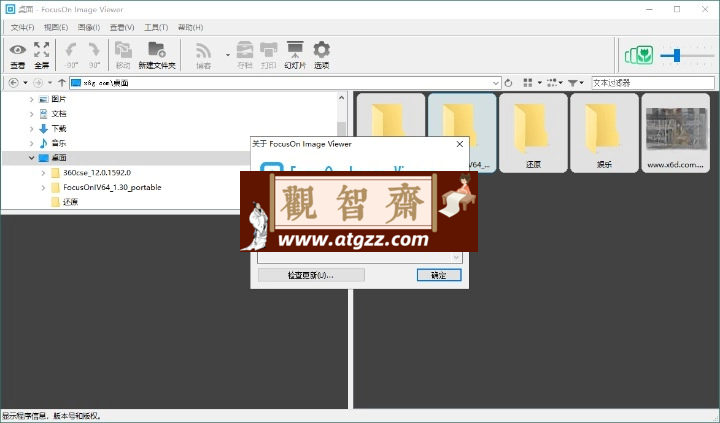
Task: Select the FocusOnIV64_1.30_portable tree folder
Action: tap(112, 187)
